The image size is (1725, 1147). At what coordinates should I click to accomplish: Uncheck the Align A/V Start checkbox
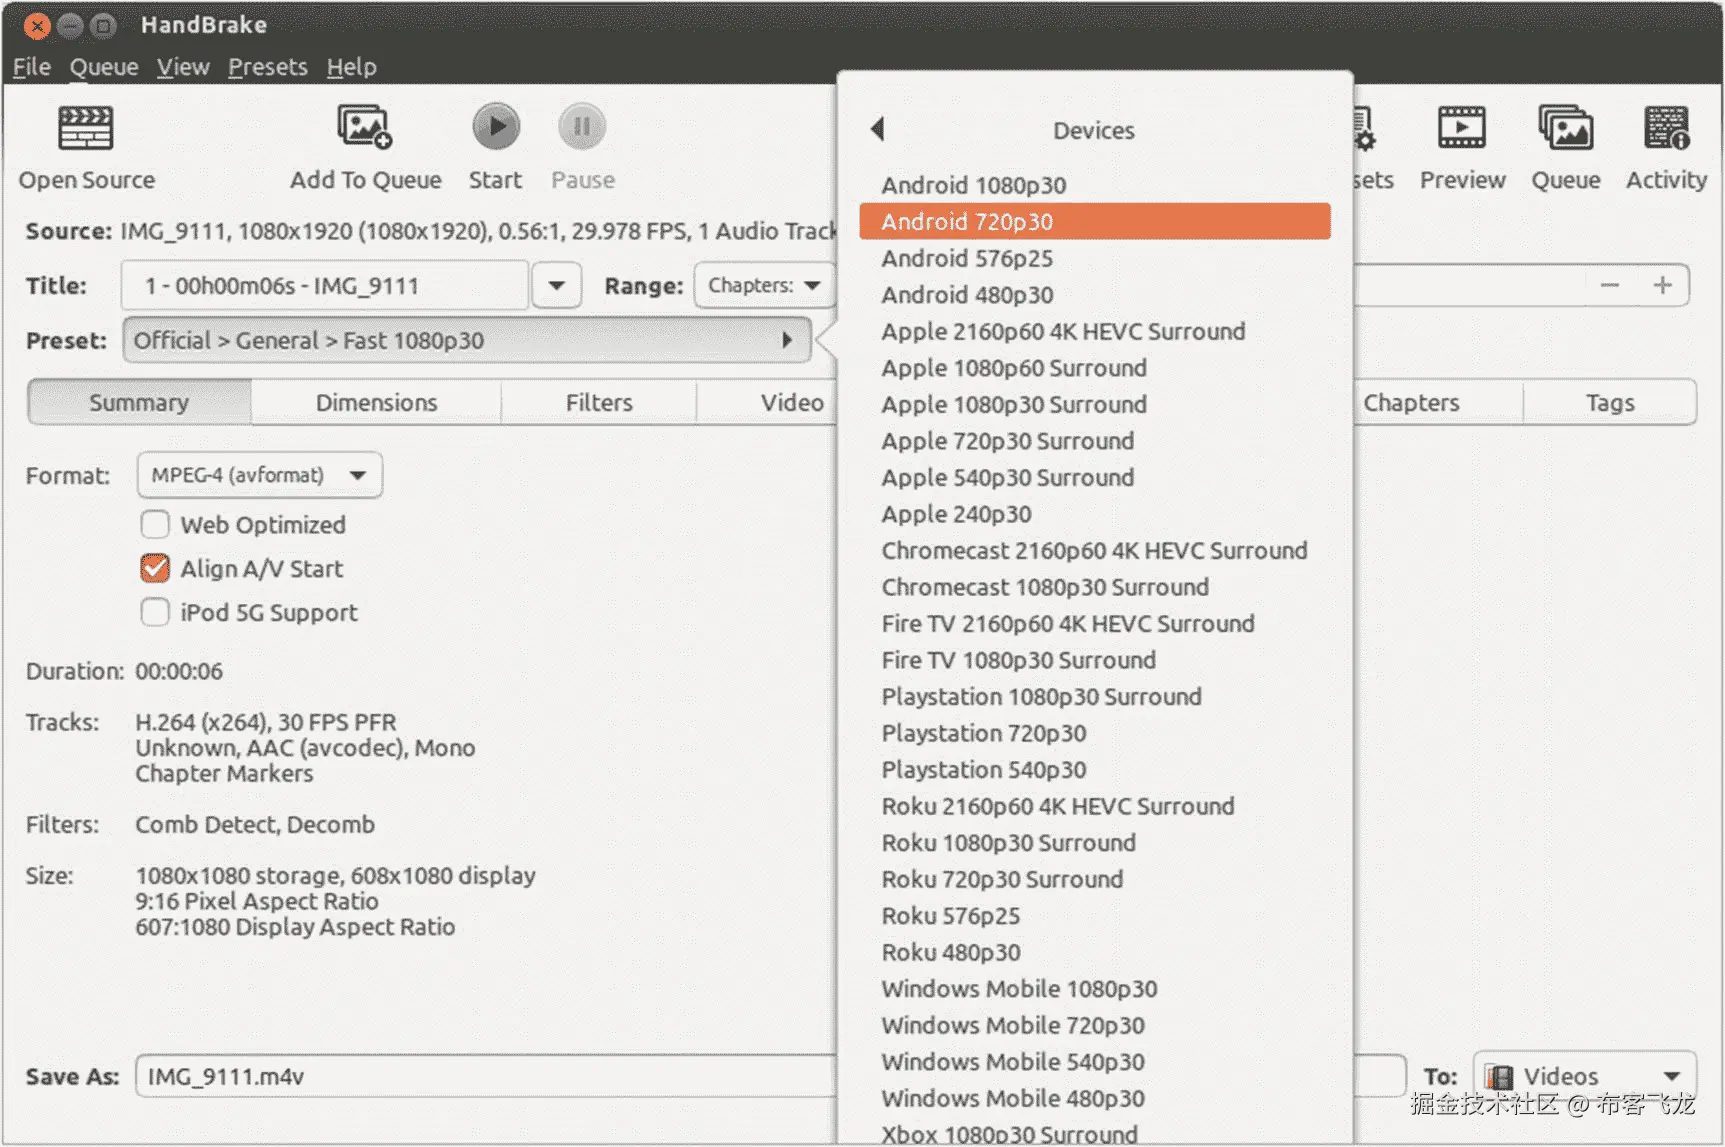155,568
